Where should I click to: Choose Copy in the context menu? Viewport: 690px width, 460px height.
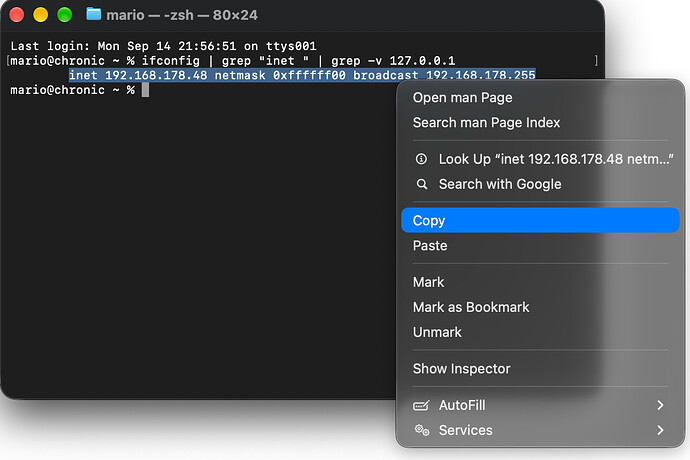(540, 220)
